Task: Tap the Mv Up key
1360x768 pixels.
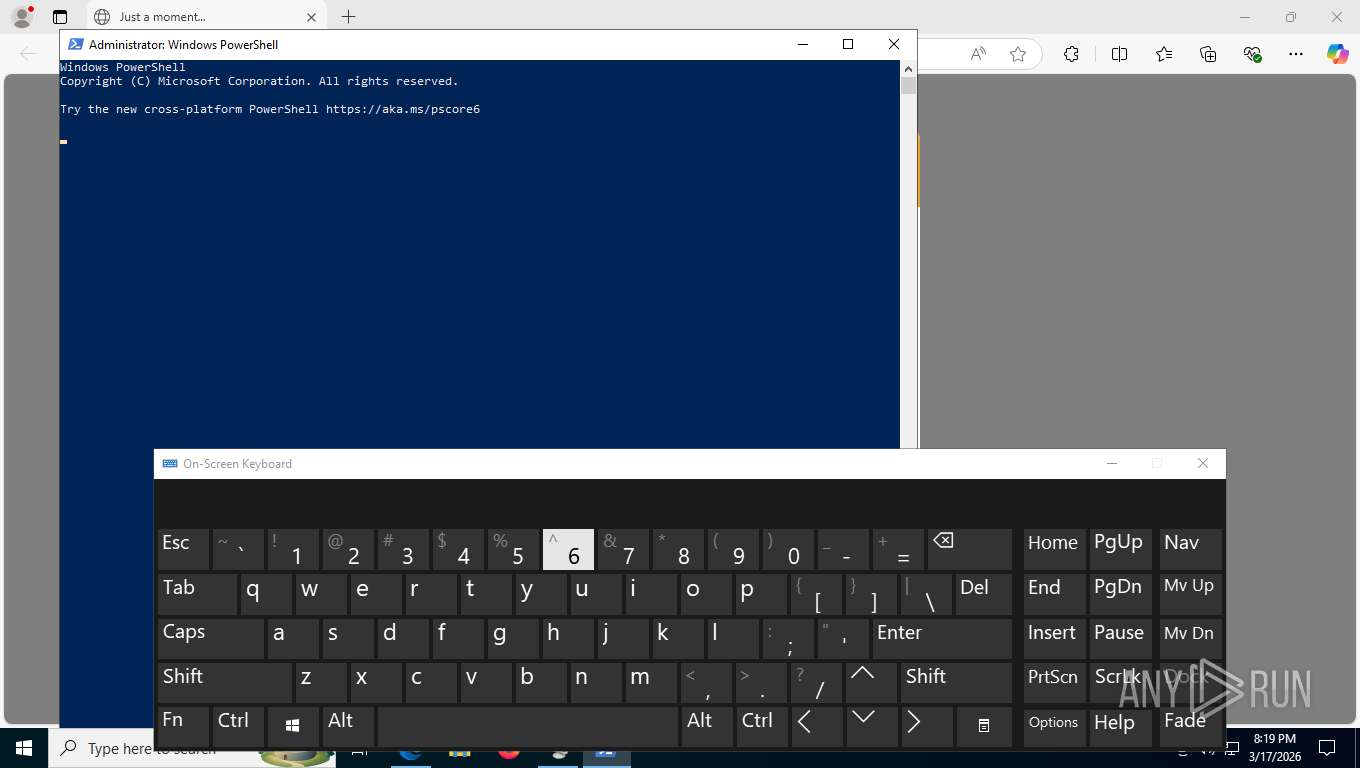Action: click(x=1191, y=594)
